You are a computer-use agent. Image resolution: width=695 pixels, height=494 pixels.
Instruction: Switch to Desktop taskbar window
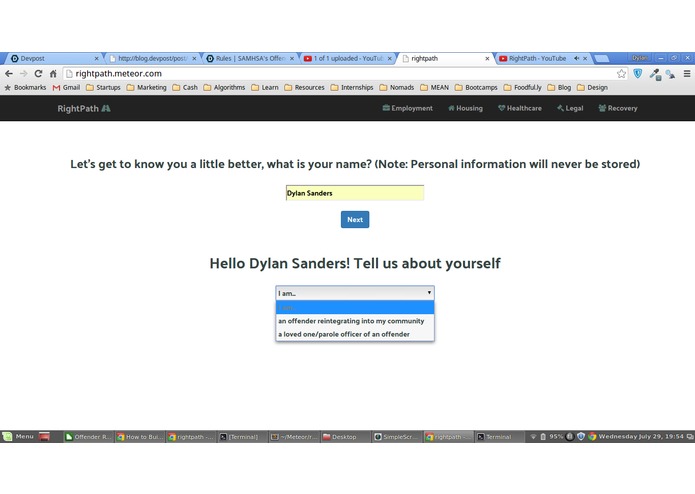(346, 437)
